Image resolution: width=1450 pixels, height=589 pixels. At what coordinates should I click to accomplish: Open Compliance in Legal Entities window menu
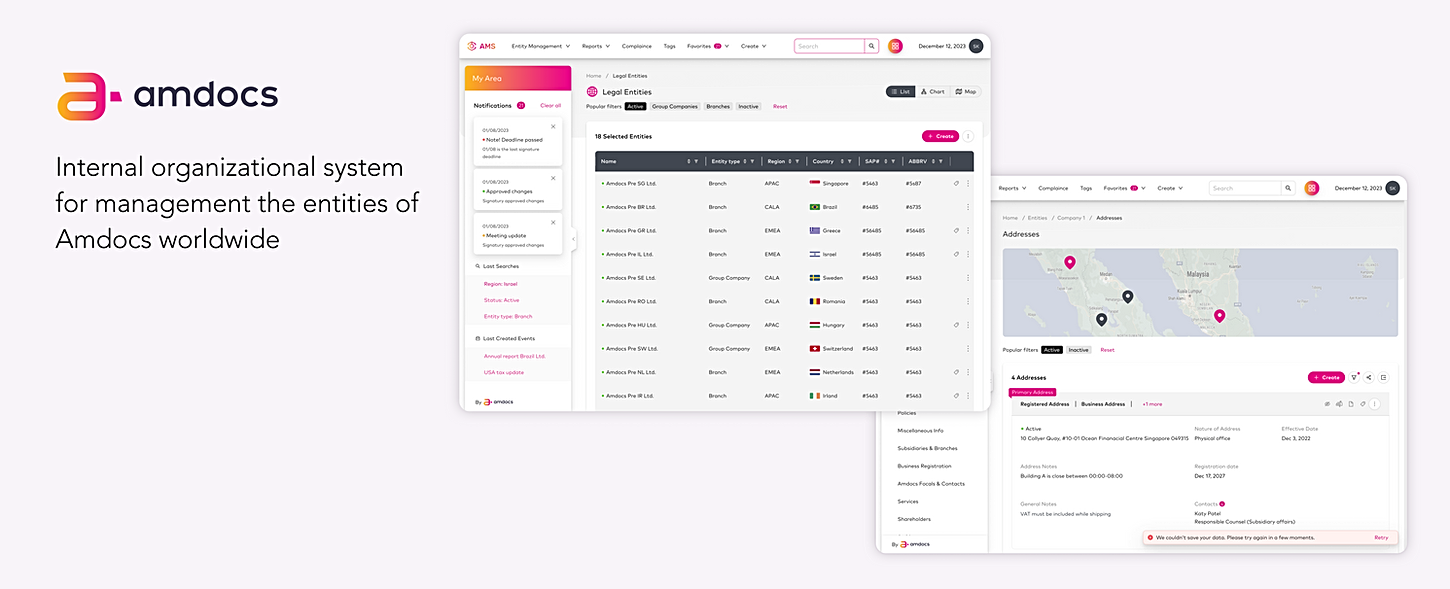pyautogui.click(x=637, y=46)
